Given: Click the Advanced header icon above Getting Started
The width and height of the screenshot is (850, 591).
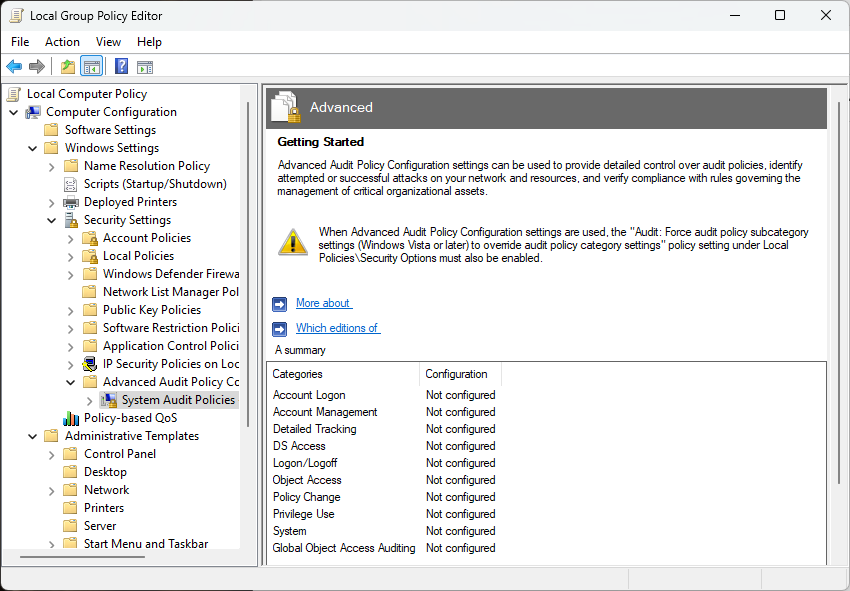Looking at the screenshot, I should [287, 106].
